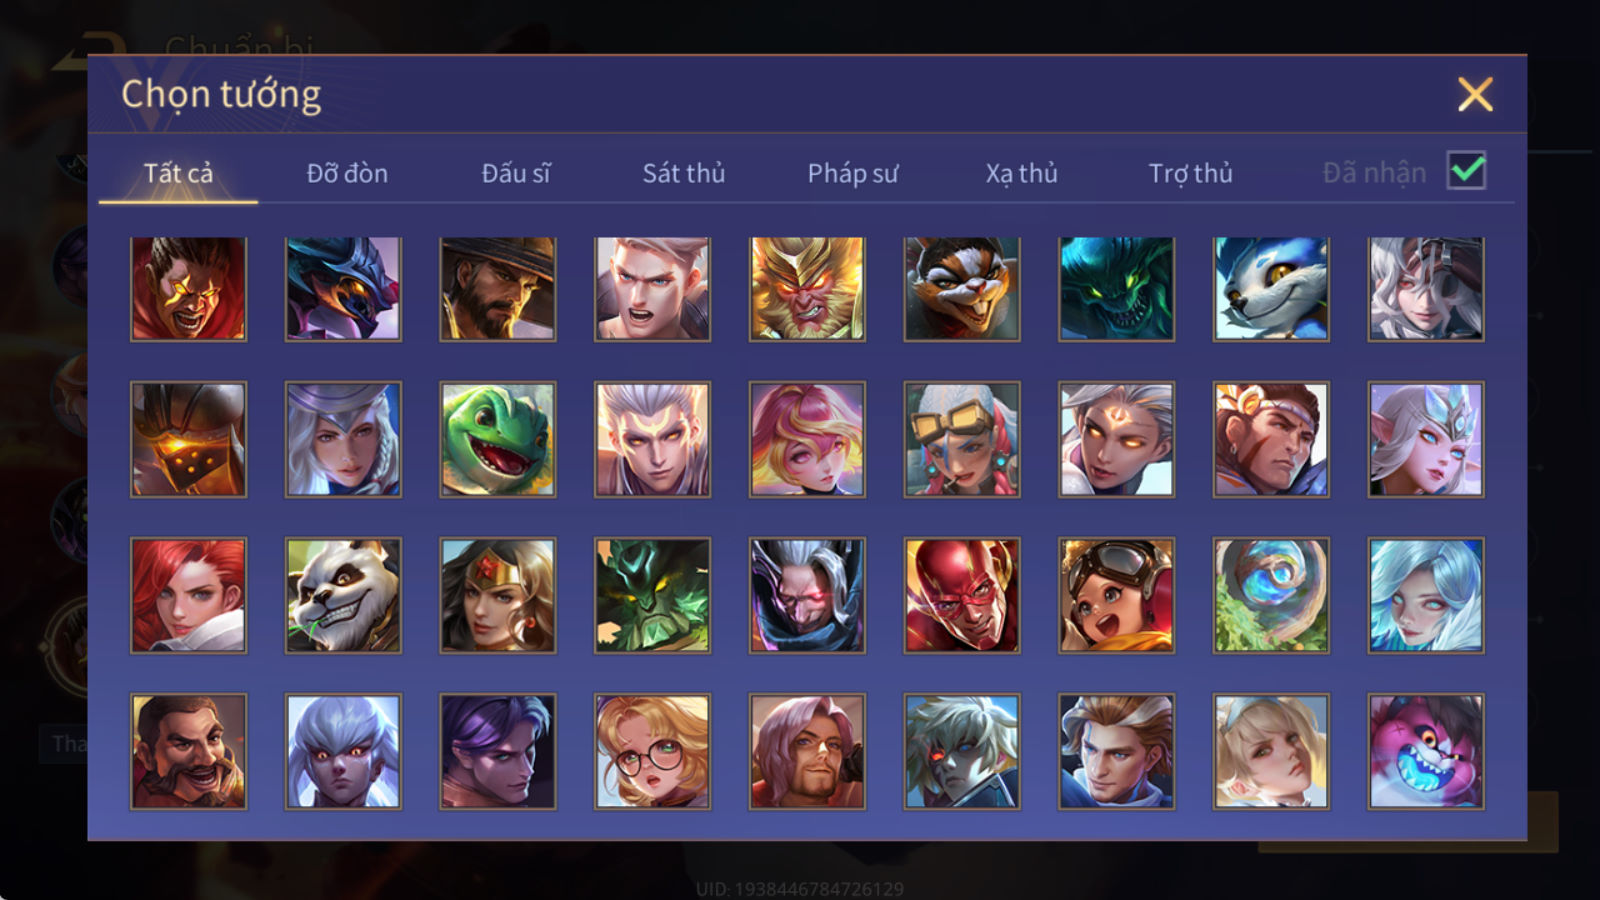Pick the green tree monster hero
The width and height of the screenshot is (1600, 900).
(652, 595)
